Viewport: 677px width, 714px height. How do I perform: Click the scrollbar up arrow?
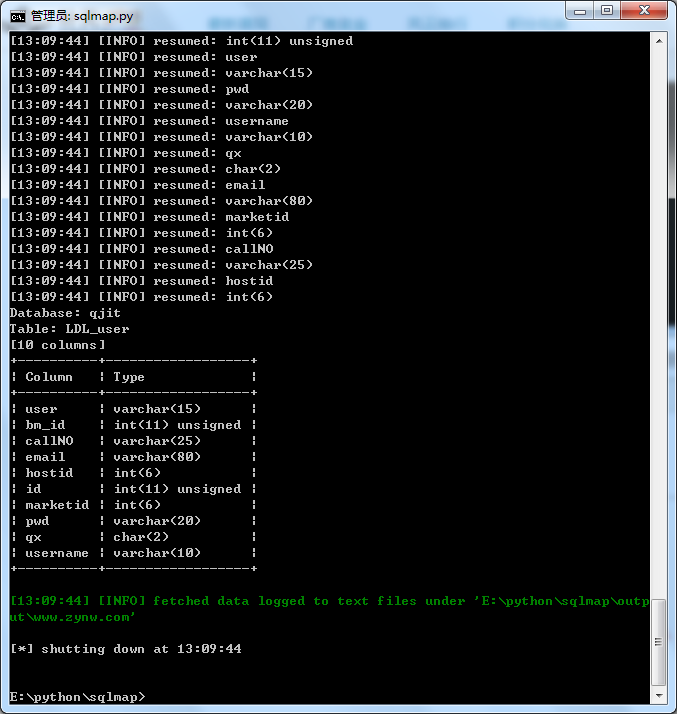(x=659, y=41)
